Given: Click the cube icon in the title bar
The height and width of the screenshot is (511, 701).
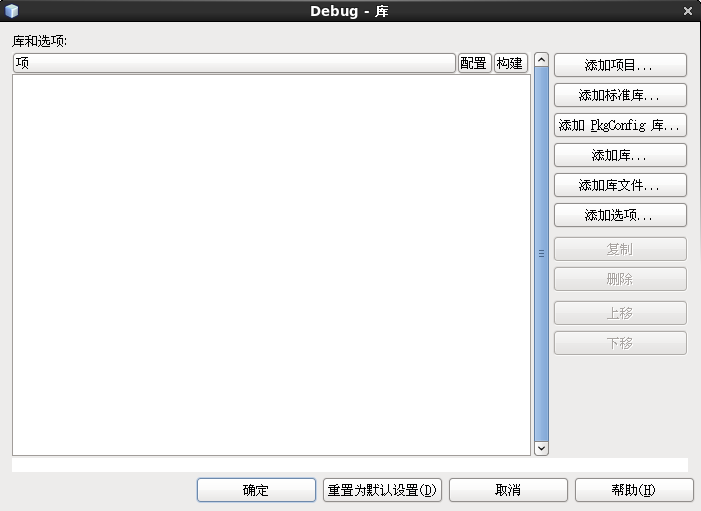Looking at the screenshot, I should [x=12, y=11].
